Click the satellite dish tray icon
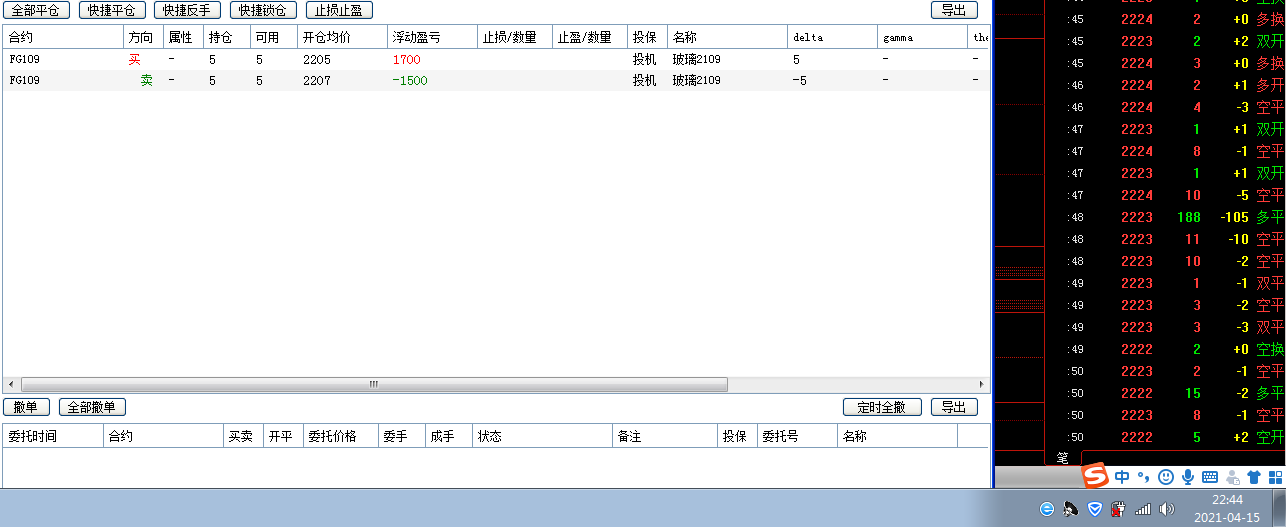Image resolution: width=1286 pixels, height=527 pixels. point(1071,509)
